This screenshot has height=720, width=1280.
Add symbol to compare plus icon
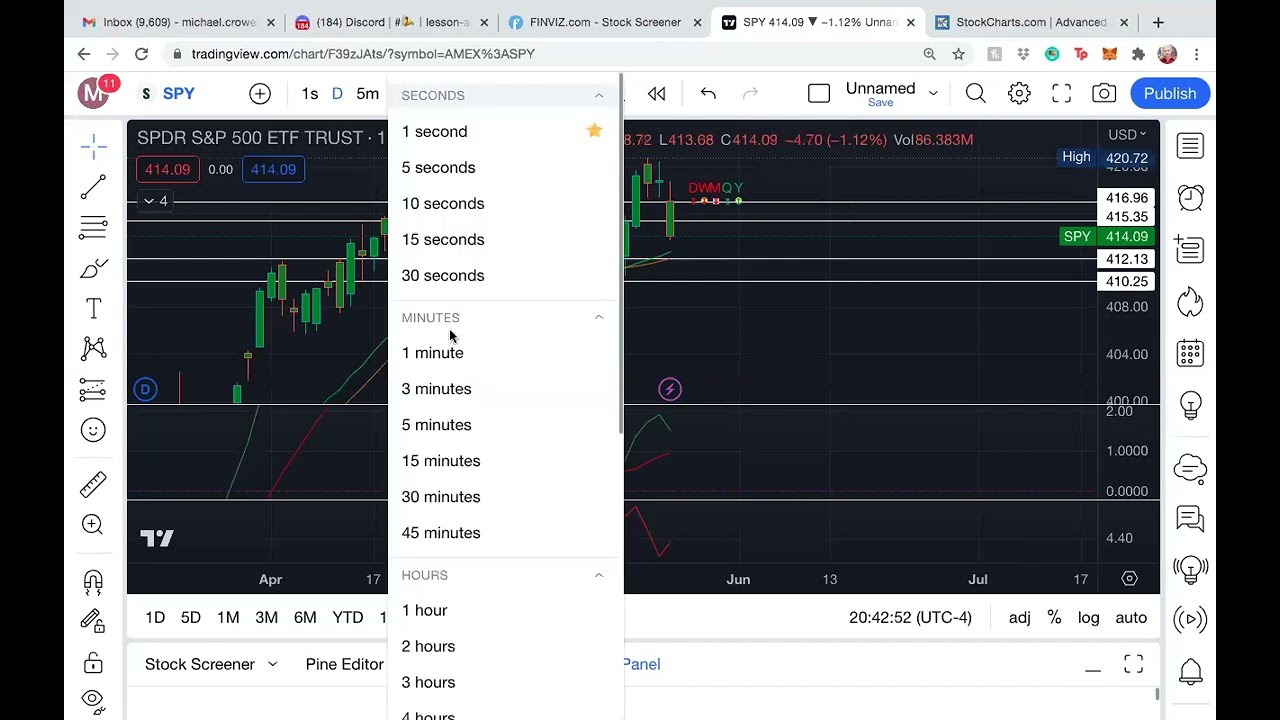pyautogui.click(x=260, y=93)
